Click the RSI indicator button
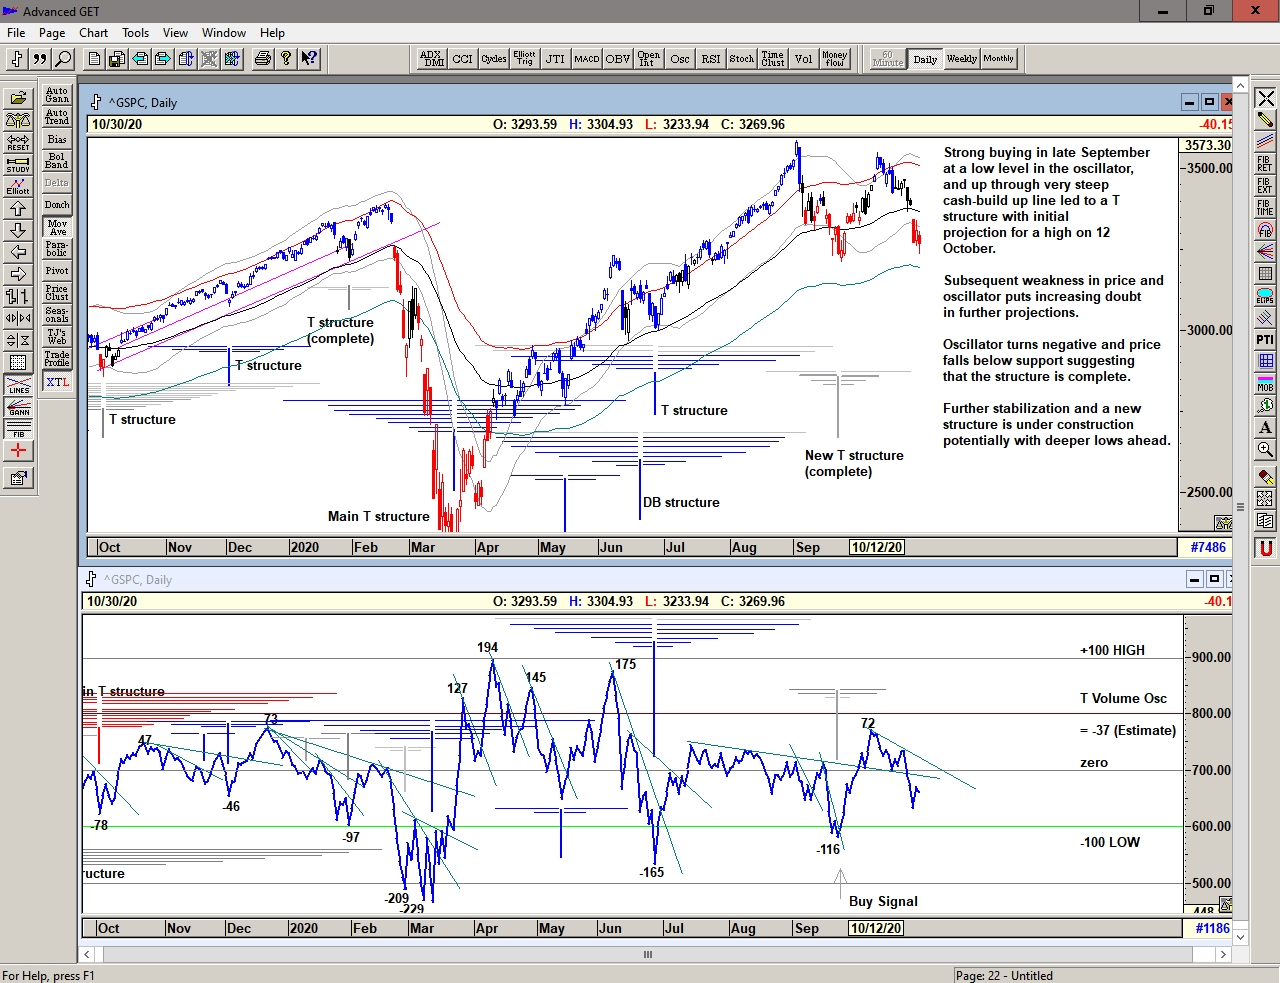The image size is (1280, 983). point(710,59)
